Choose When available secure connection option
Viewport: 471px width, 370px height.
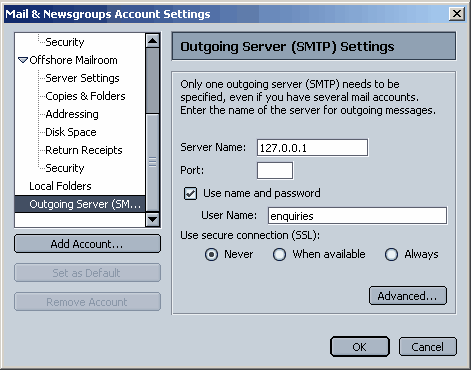point(279,254)
